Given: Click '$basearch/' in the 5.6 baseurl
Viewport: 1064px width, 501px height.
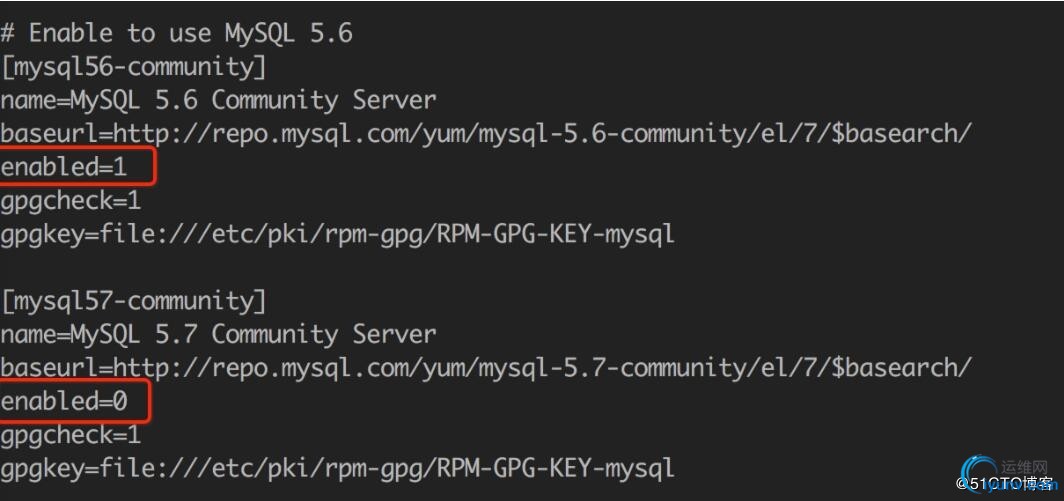Looking at the screenshot, I should [903, 134].
